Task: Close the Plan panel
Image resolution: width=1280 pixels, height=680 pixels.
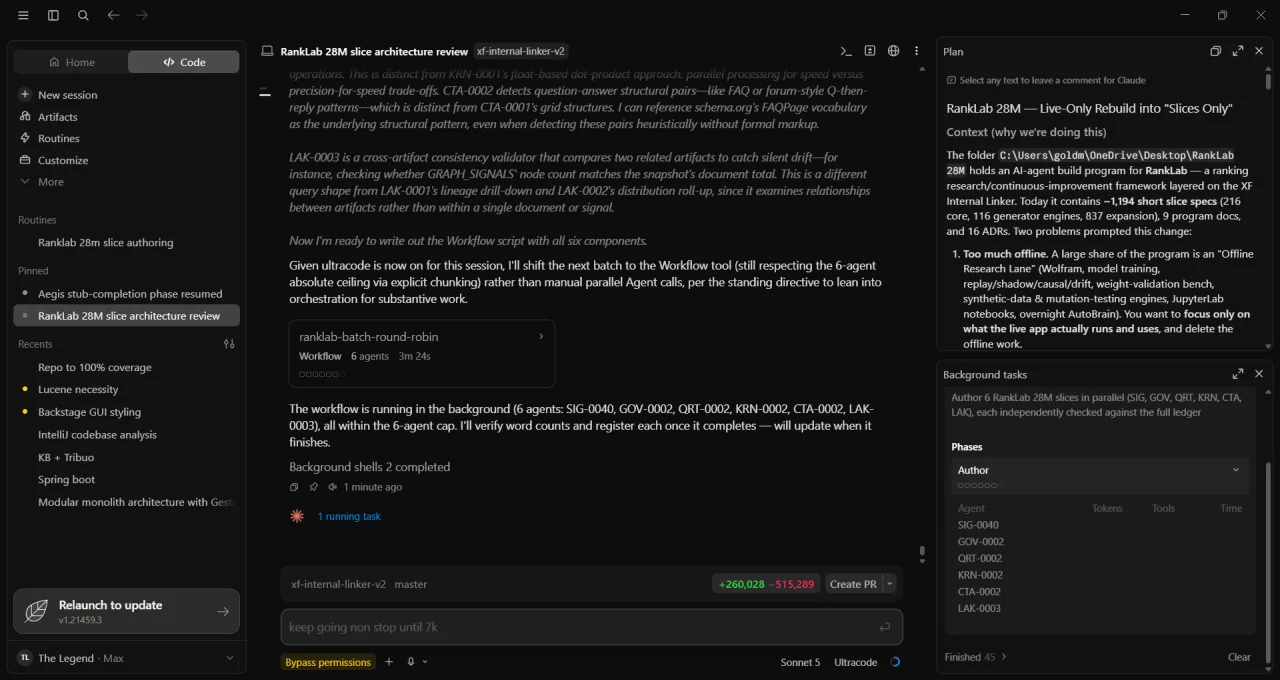Action: [x=1259, y=51]
